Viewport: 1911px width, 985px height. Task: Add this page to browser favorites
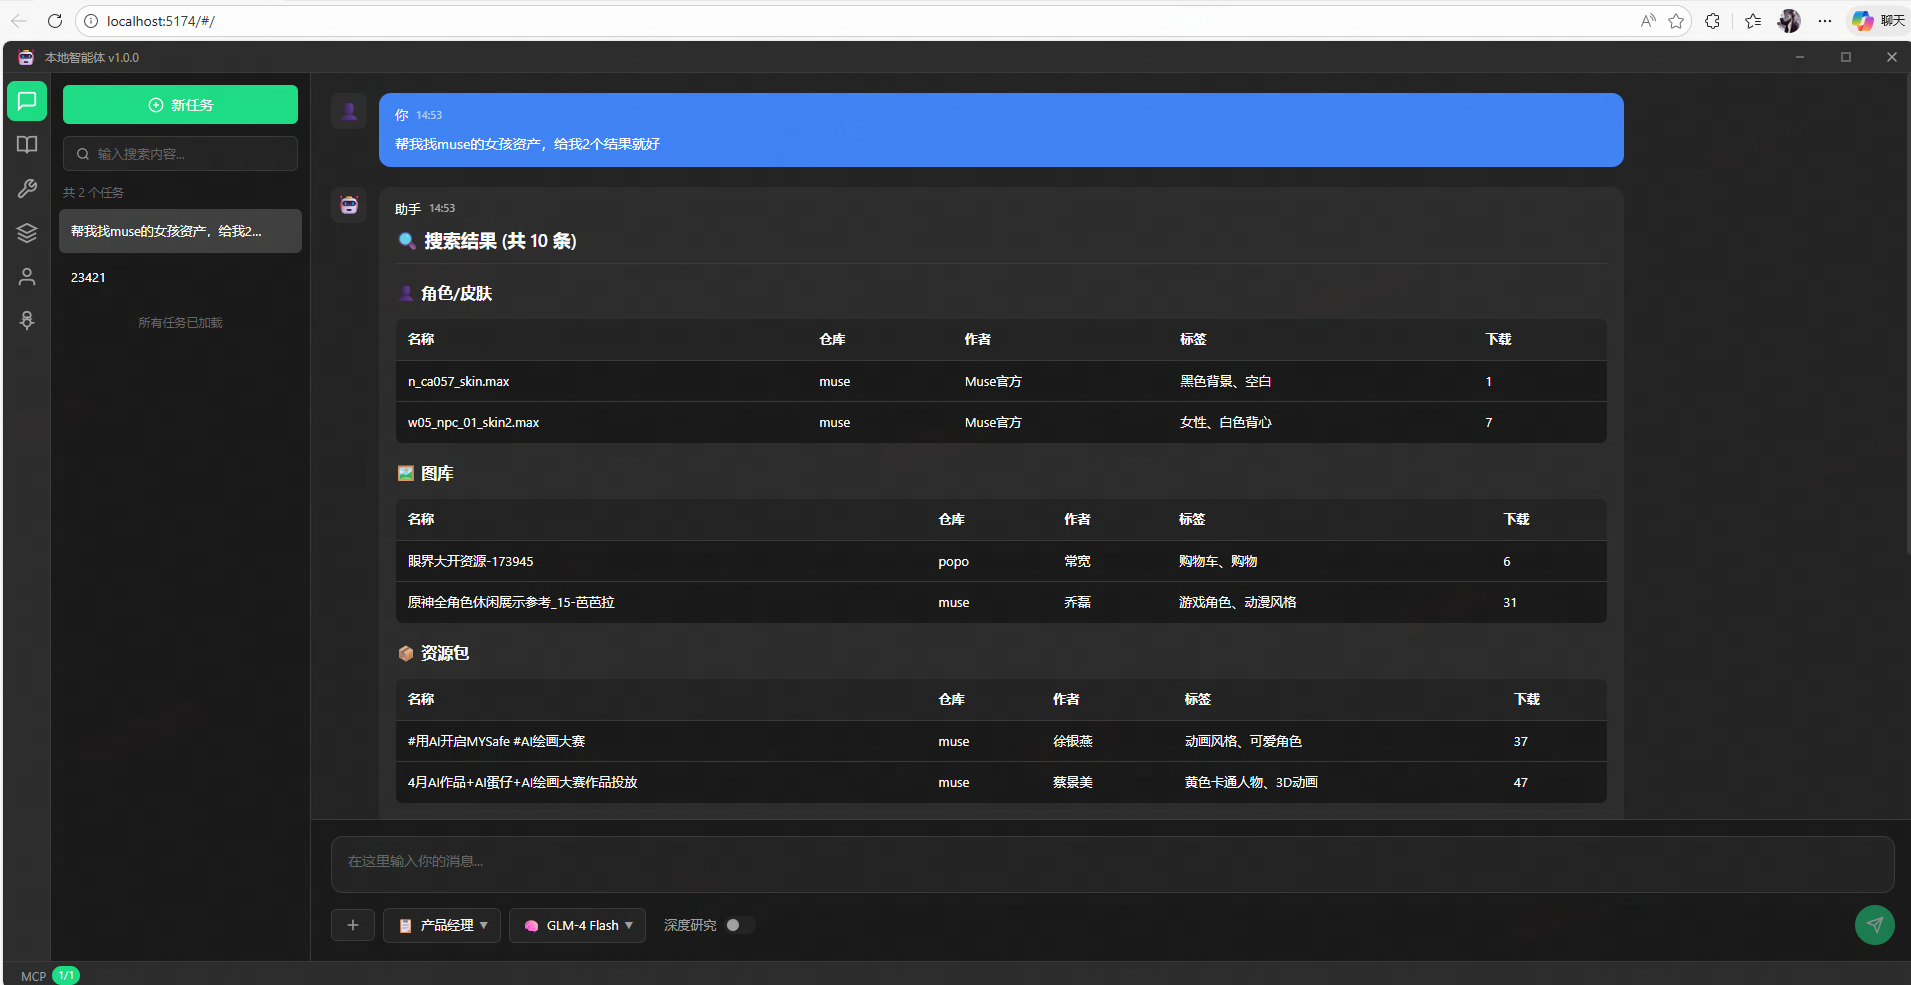coord(1676,21)
